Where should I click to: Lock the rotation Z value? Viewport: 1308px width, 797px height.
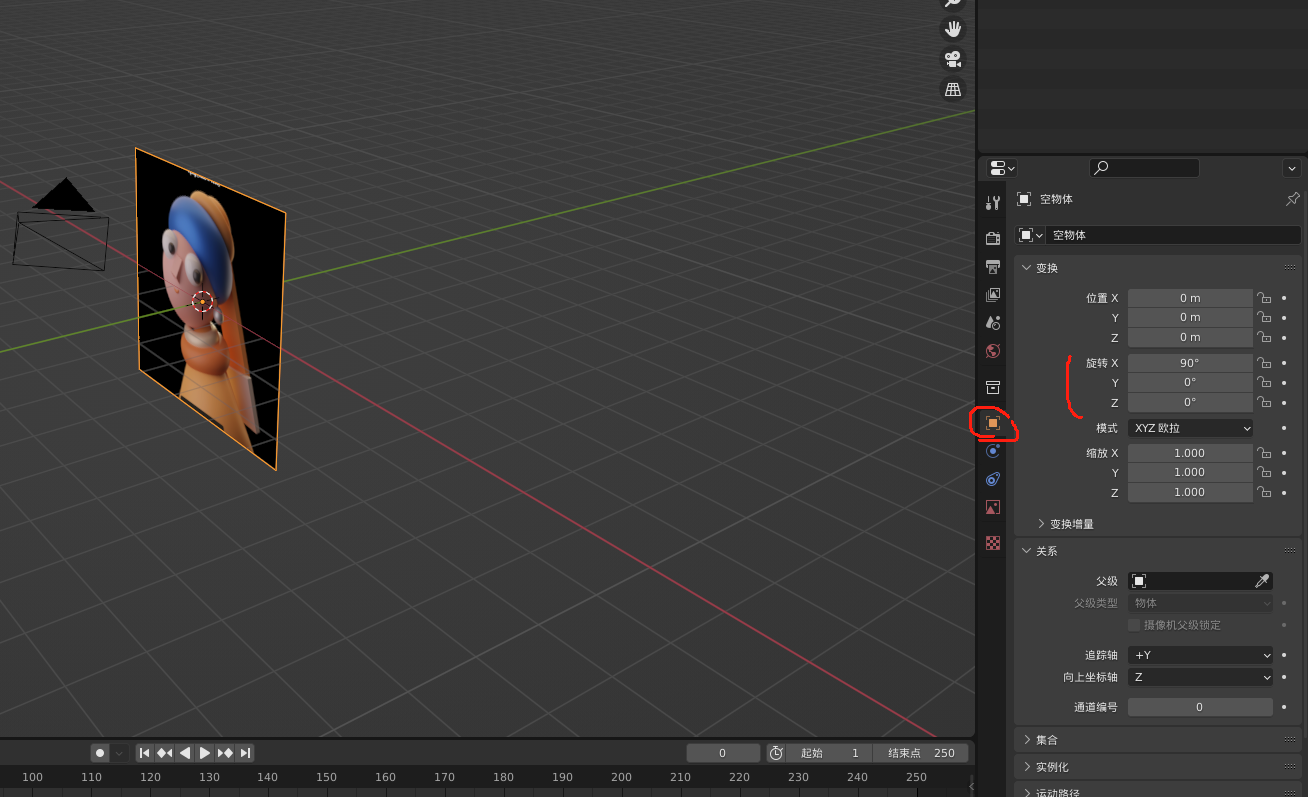click(1264, 402)
